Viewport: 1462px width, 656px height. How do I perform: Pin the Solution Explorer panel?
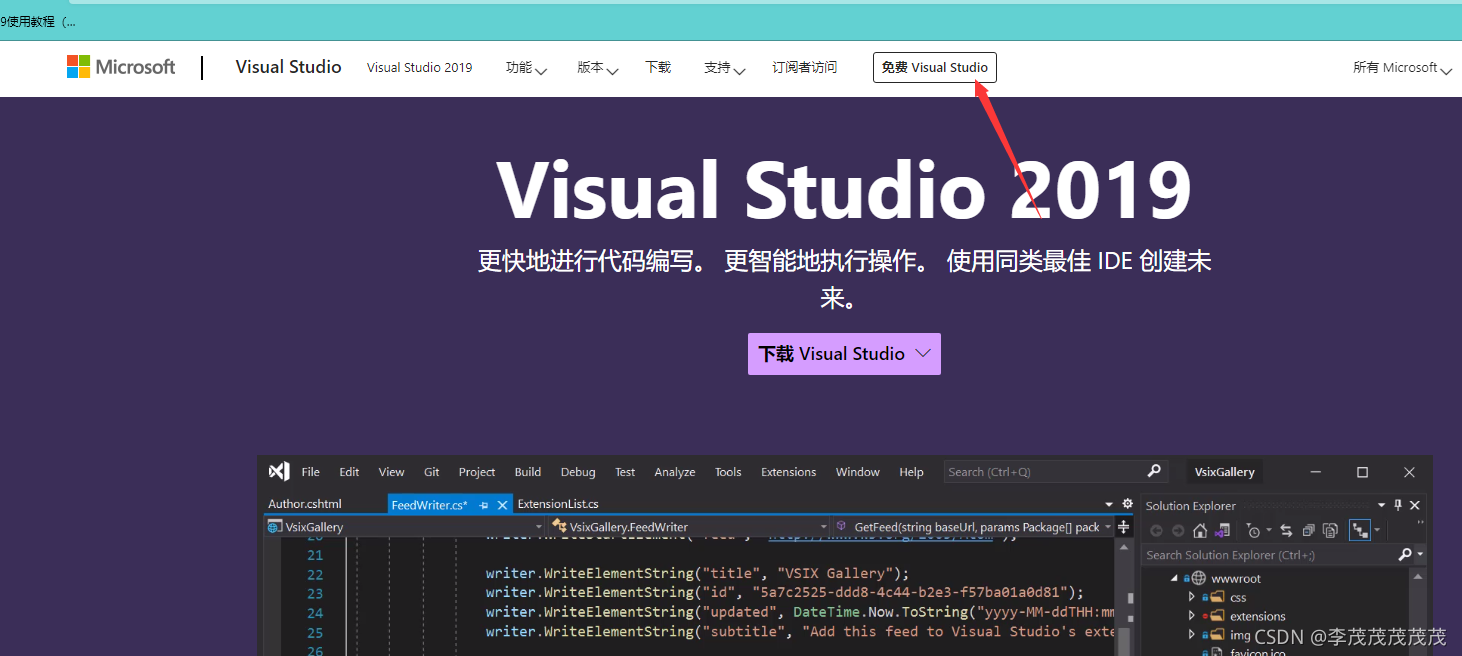coord(1398,505)
